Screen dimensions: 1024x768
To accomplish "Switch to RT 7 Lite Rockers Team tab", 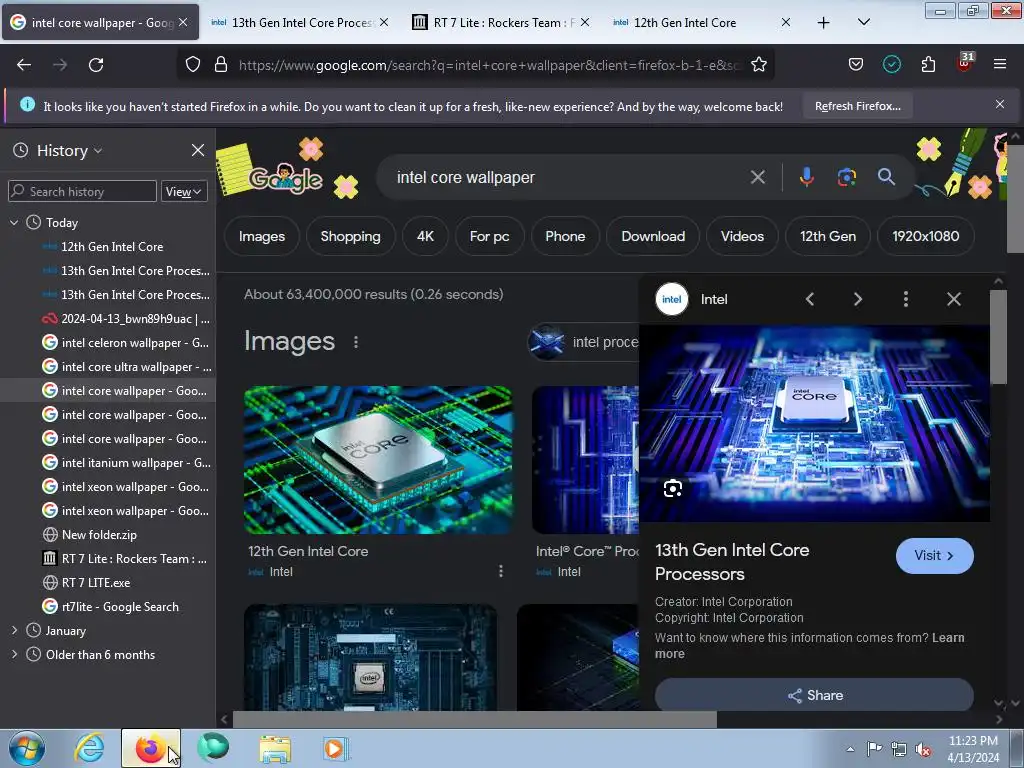I will pyautogui.click(x=501, y=22).
